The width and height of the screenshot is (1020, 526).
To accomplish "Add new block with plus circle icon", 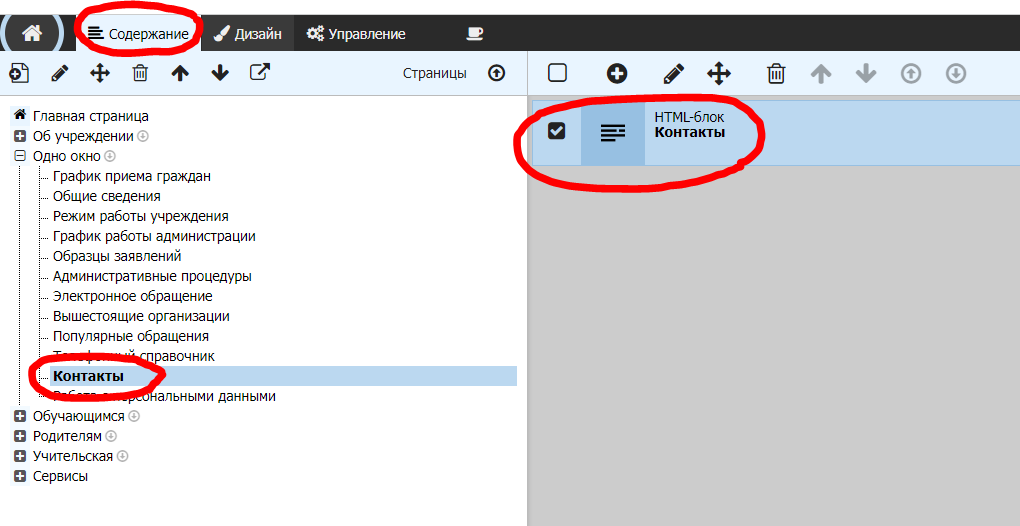I will point(617,73).
